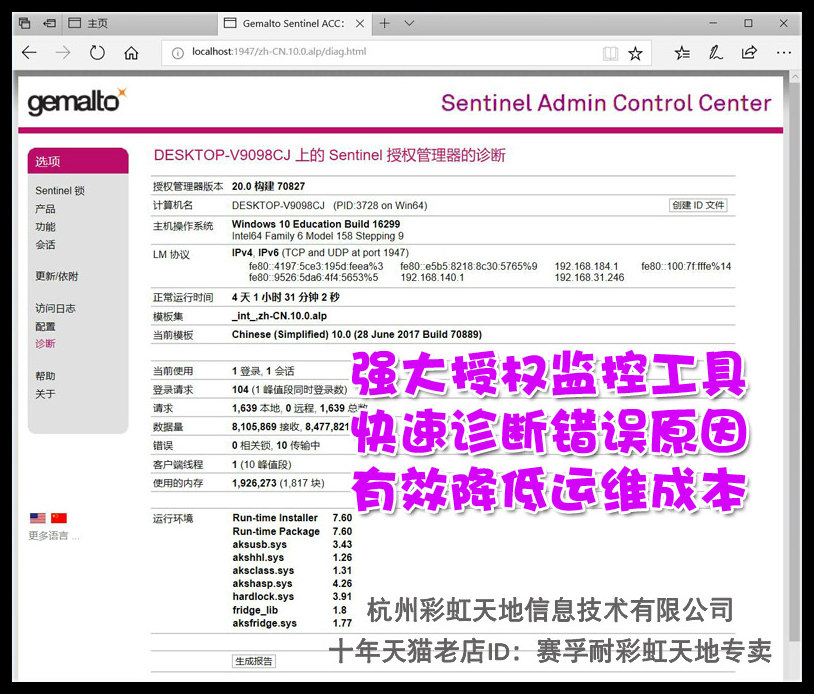Open the 关于 link

[45, 394]
